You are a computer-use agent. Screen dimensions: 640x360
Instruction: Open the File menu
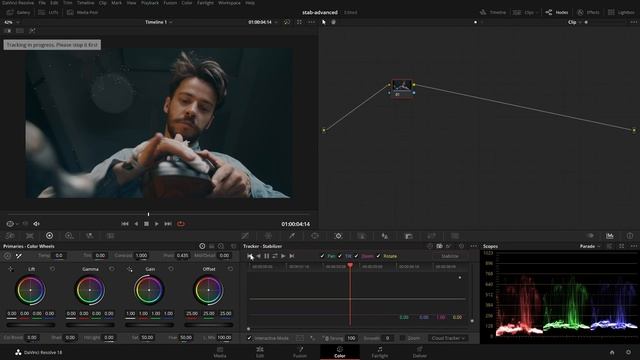42,2
